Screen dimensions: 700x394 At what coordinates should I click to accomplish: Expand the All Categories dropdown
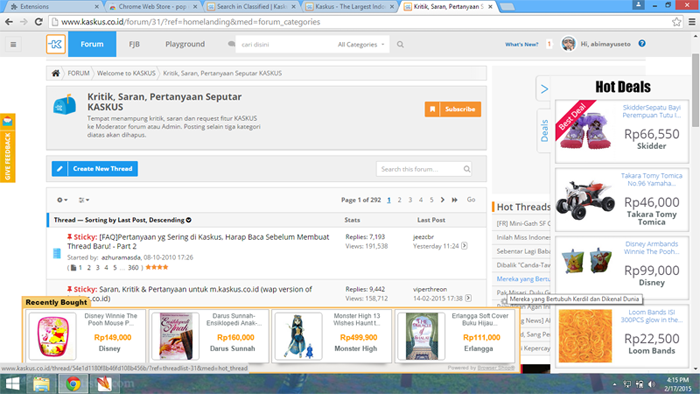click(361, 44)
